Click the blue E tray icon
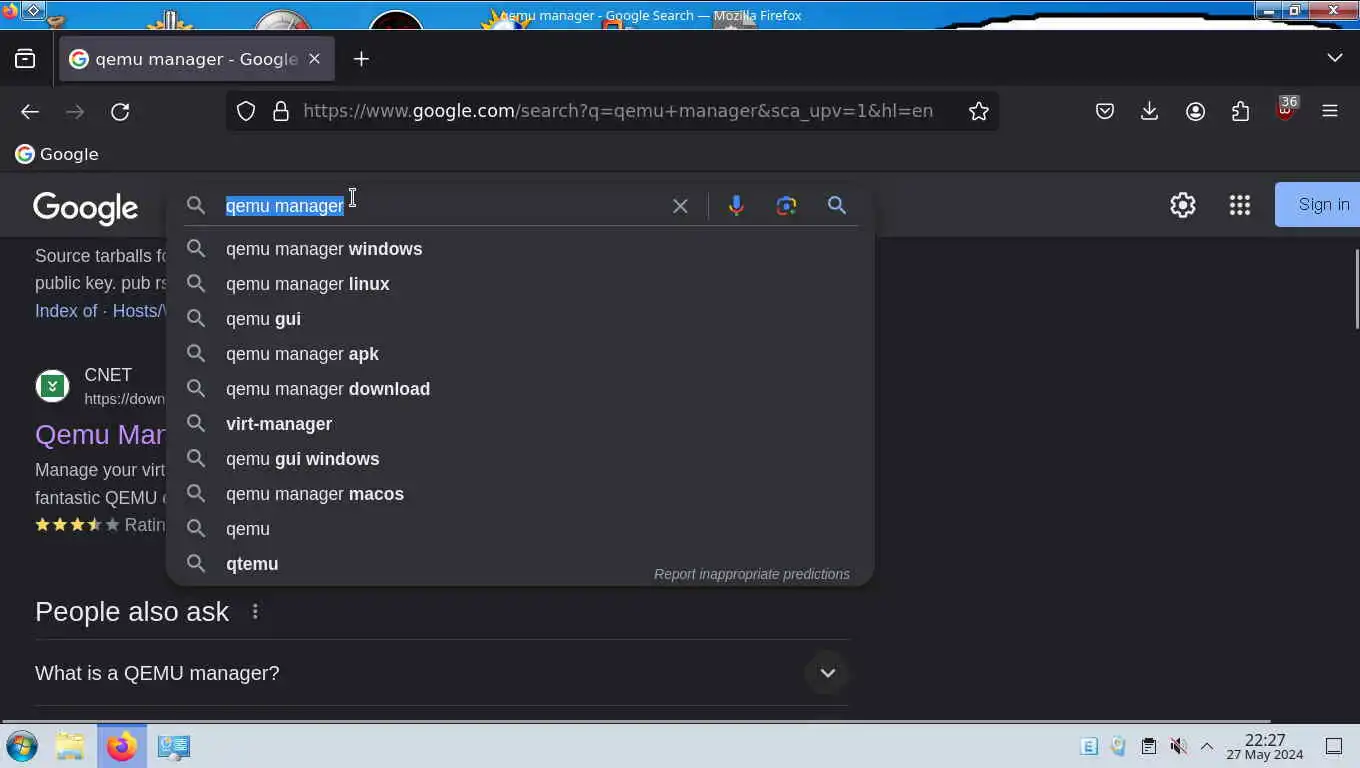Image resolution: width=1360 pixels, height=768 pixels. pos(1090,746)
